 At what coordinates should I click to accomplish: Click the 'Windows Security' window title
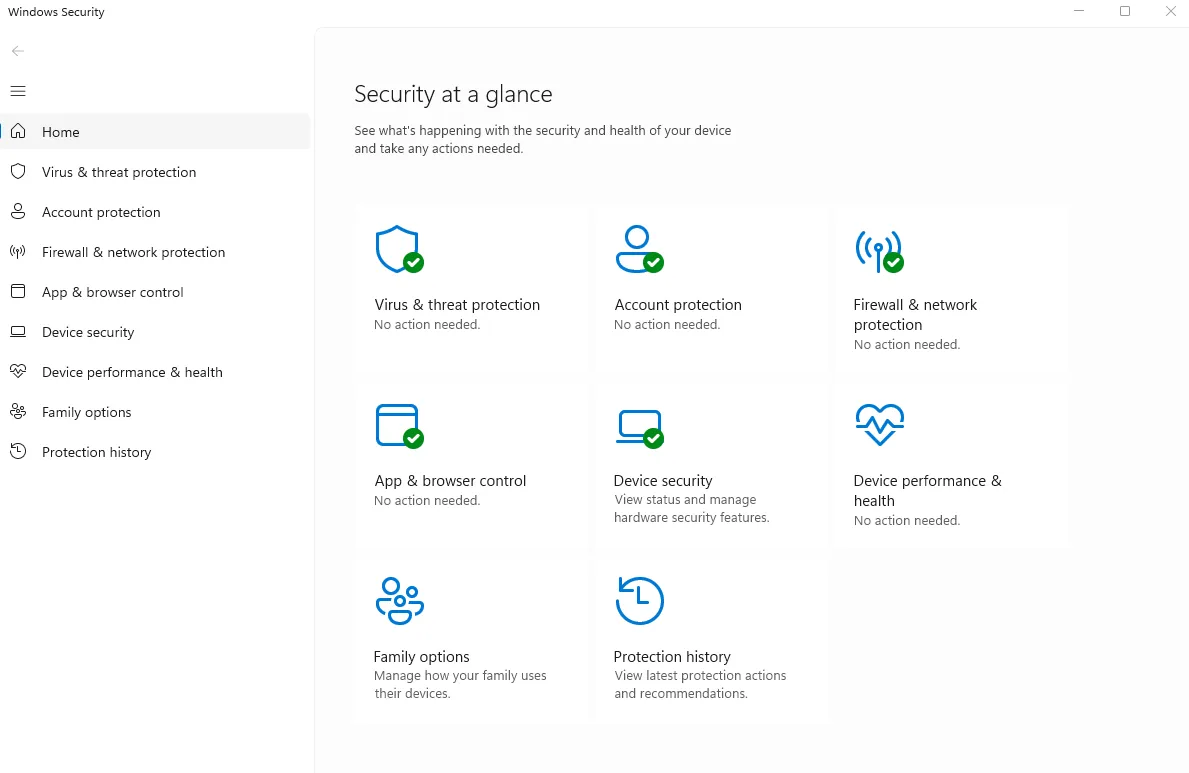click(x=56, y=12)
